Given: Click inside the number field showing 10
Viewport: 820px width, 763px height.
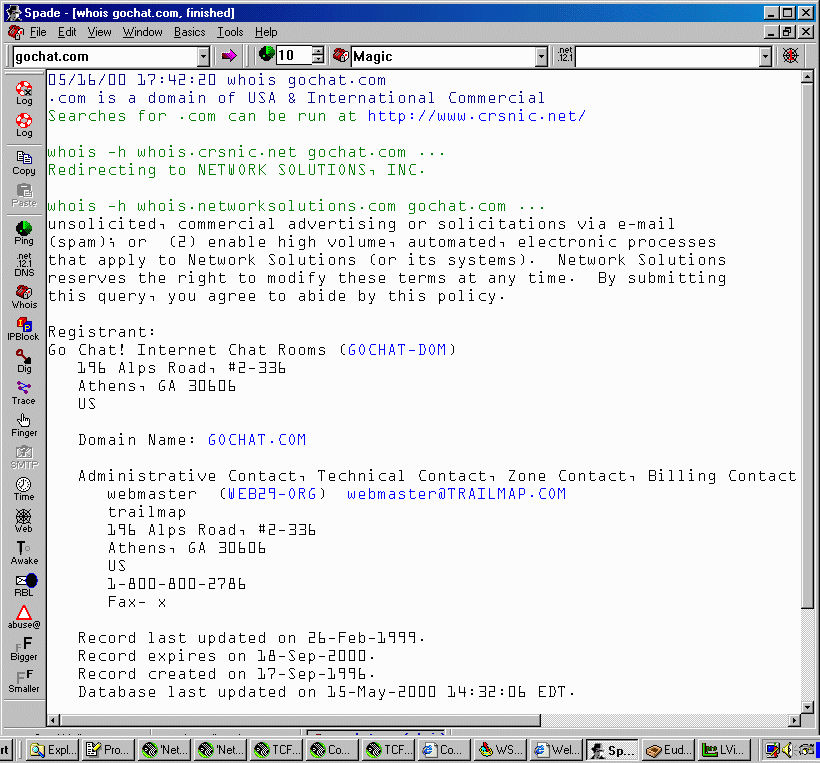Looking at the screenshot, I should click(292, 57).
